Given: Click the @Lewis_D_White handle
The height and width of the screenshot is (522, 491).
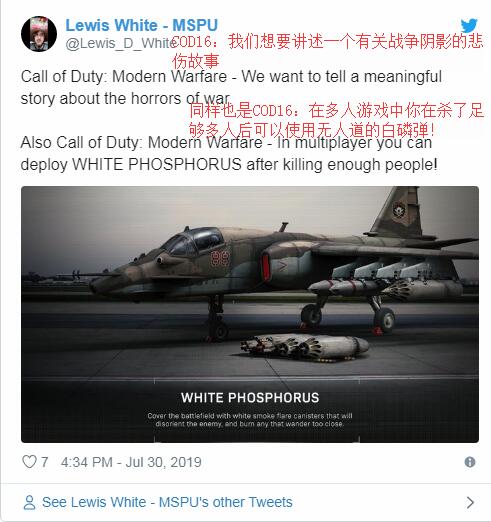Looking at the screenshot, I should click(x=120, y=44).
